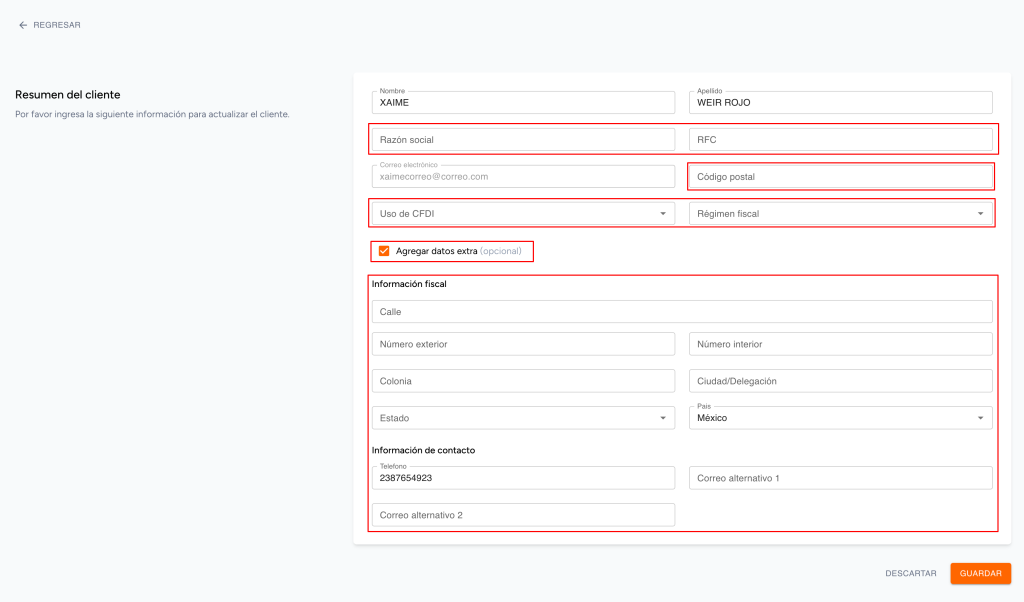This screenshot has width=1024, height=602.
Task: Click the Número interior field
Action: tap(840, 344)
